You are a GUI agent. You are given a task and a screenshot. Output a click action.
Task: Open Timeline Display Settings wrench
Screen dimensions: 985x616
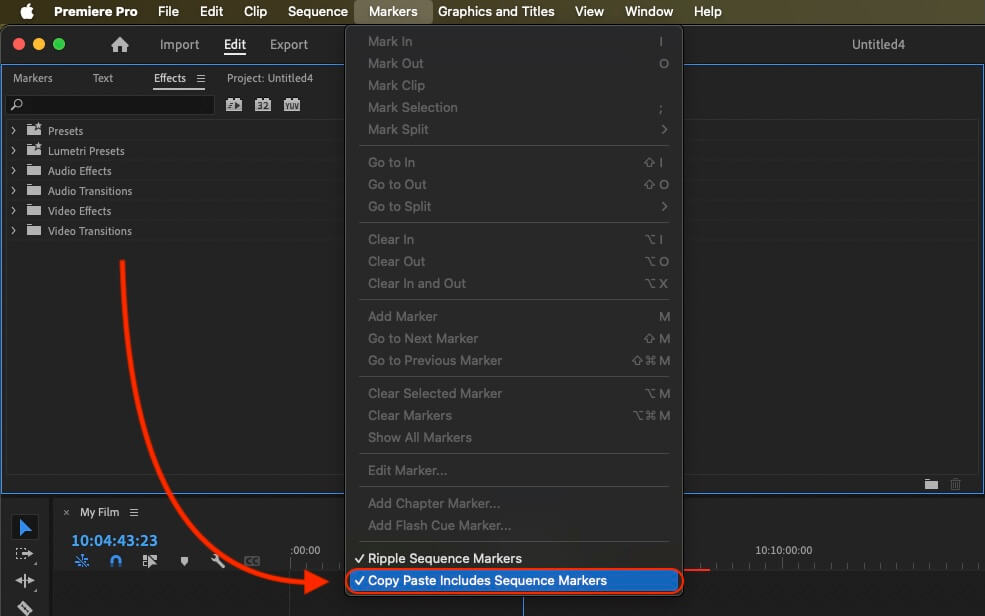(x=218, y=561)
